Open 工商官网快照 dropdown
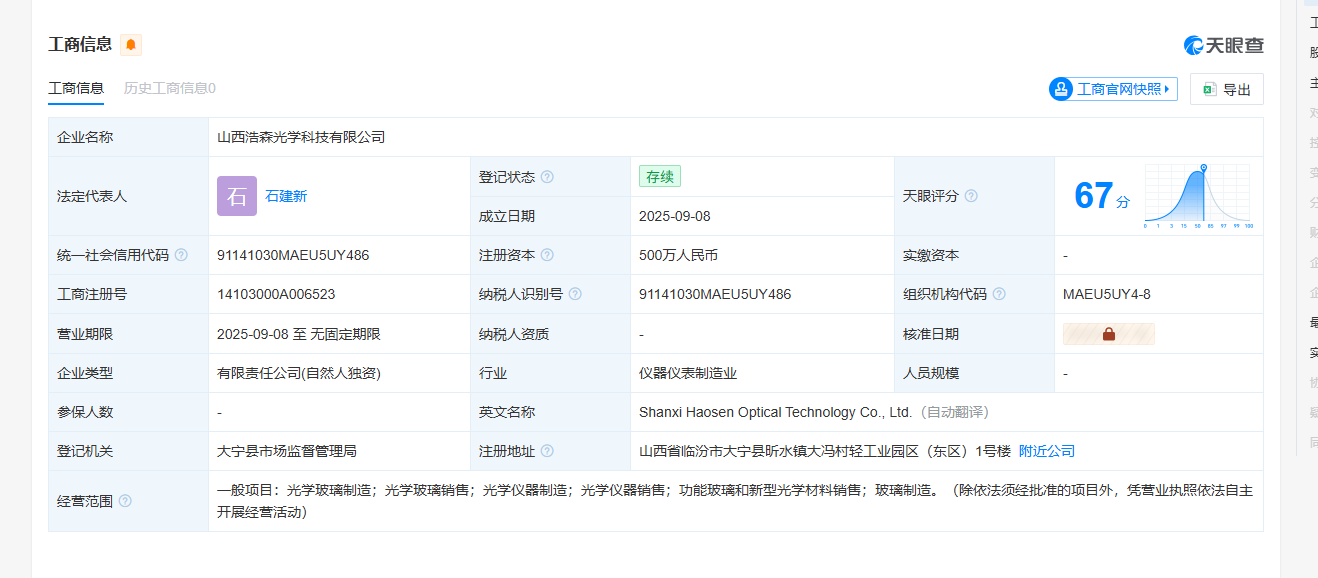Screen dimensions: 1318x578 tap(1113, 89)
